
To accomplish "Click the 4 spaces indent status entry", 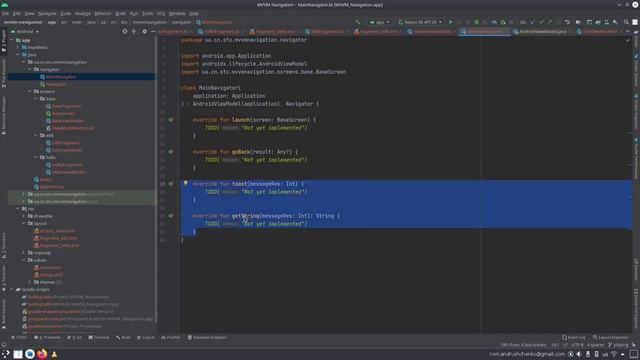I will coord(596,345).
